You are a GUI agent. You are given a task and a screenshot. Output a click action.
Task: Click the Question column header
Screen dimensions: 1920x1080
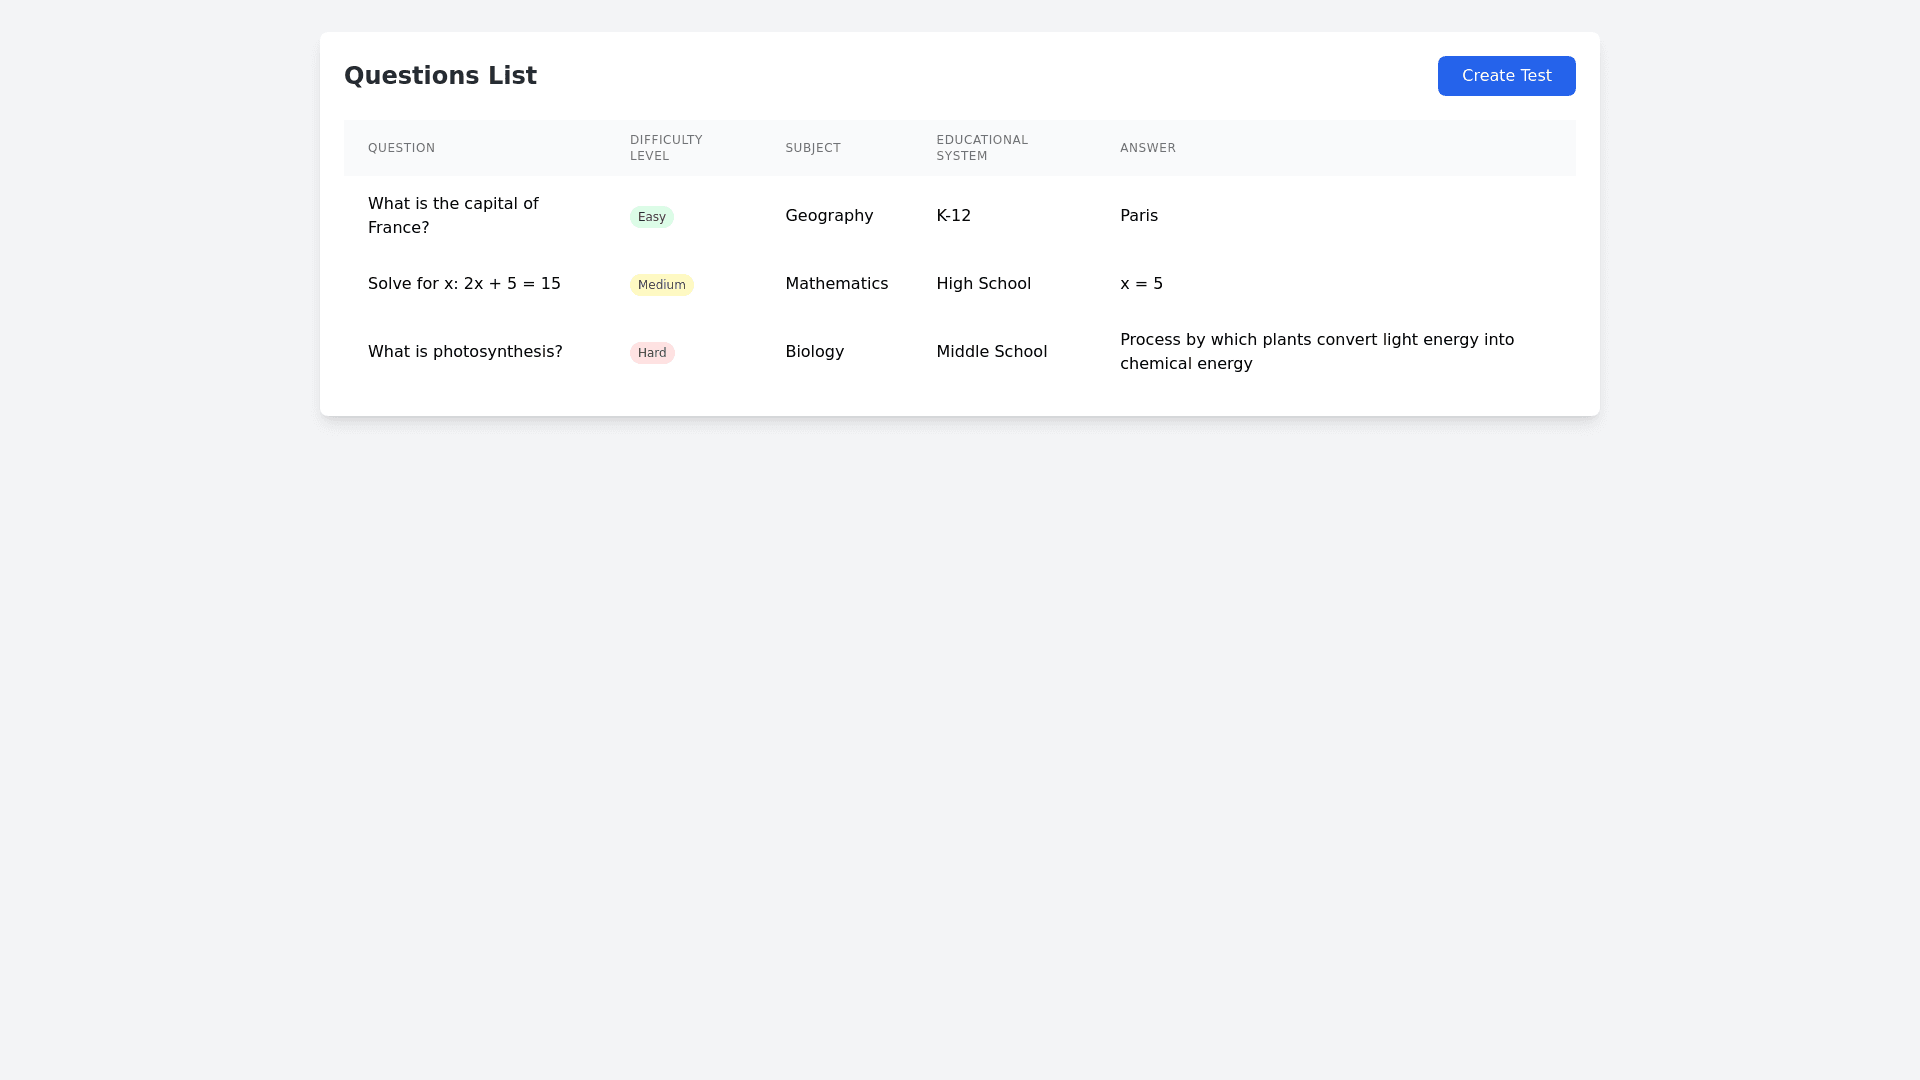click(x=401, y=148)
